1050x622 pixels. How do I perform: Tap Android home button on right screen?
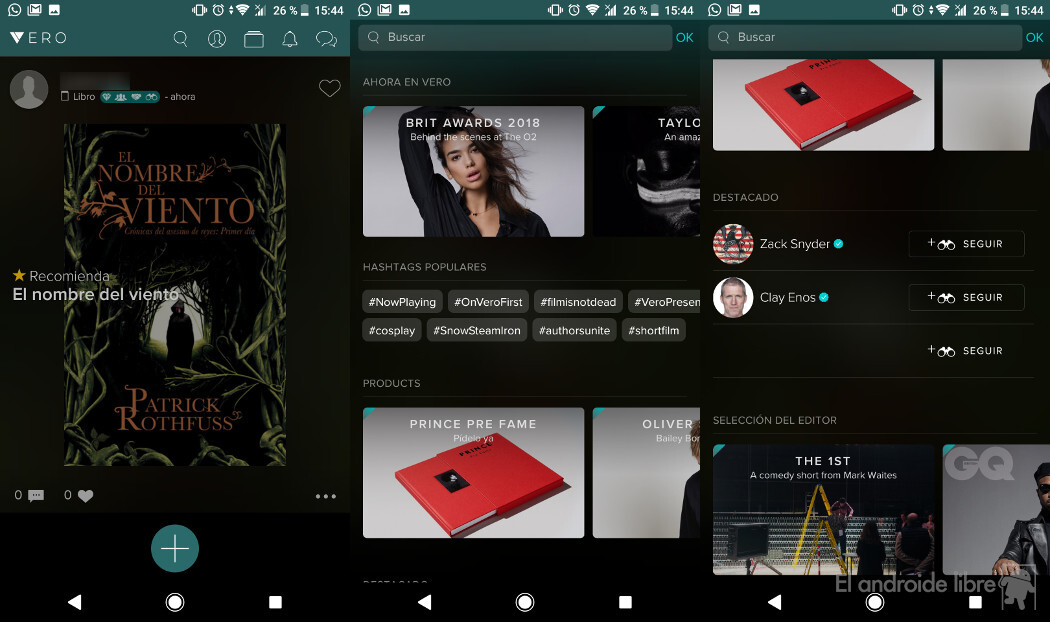(x=875, y=602)
